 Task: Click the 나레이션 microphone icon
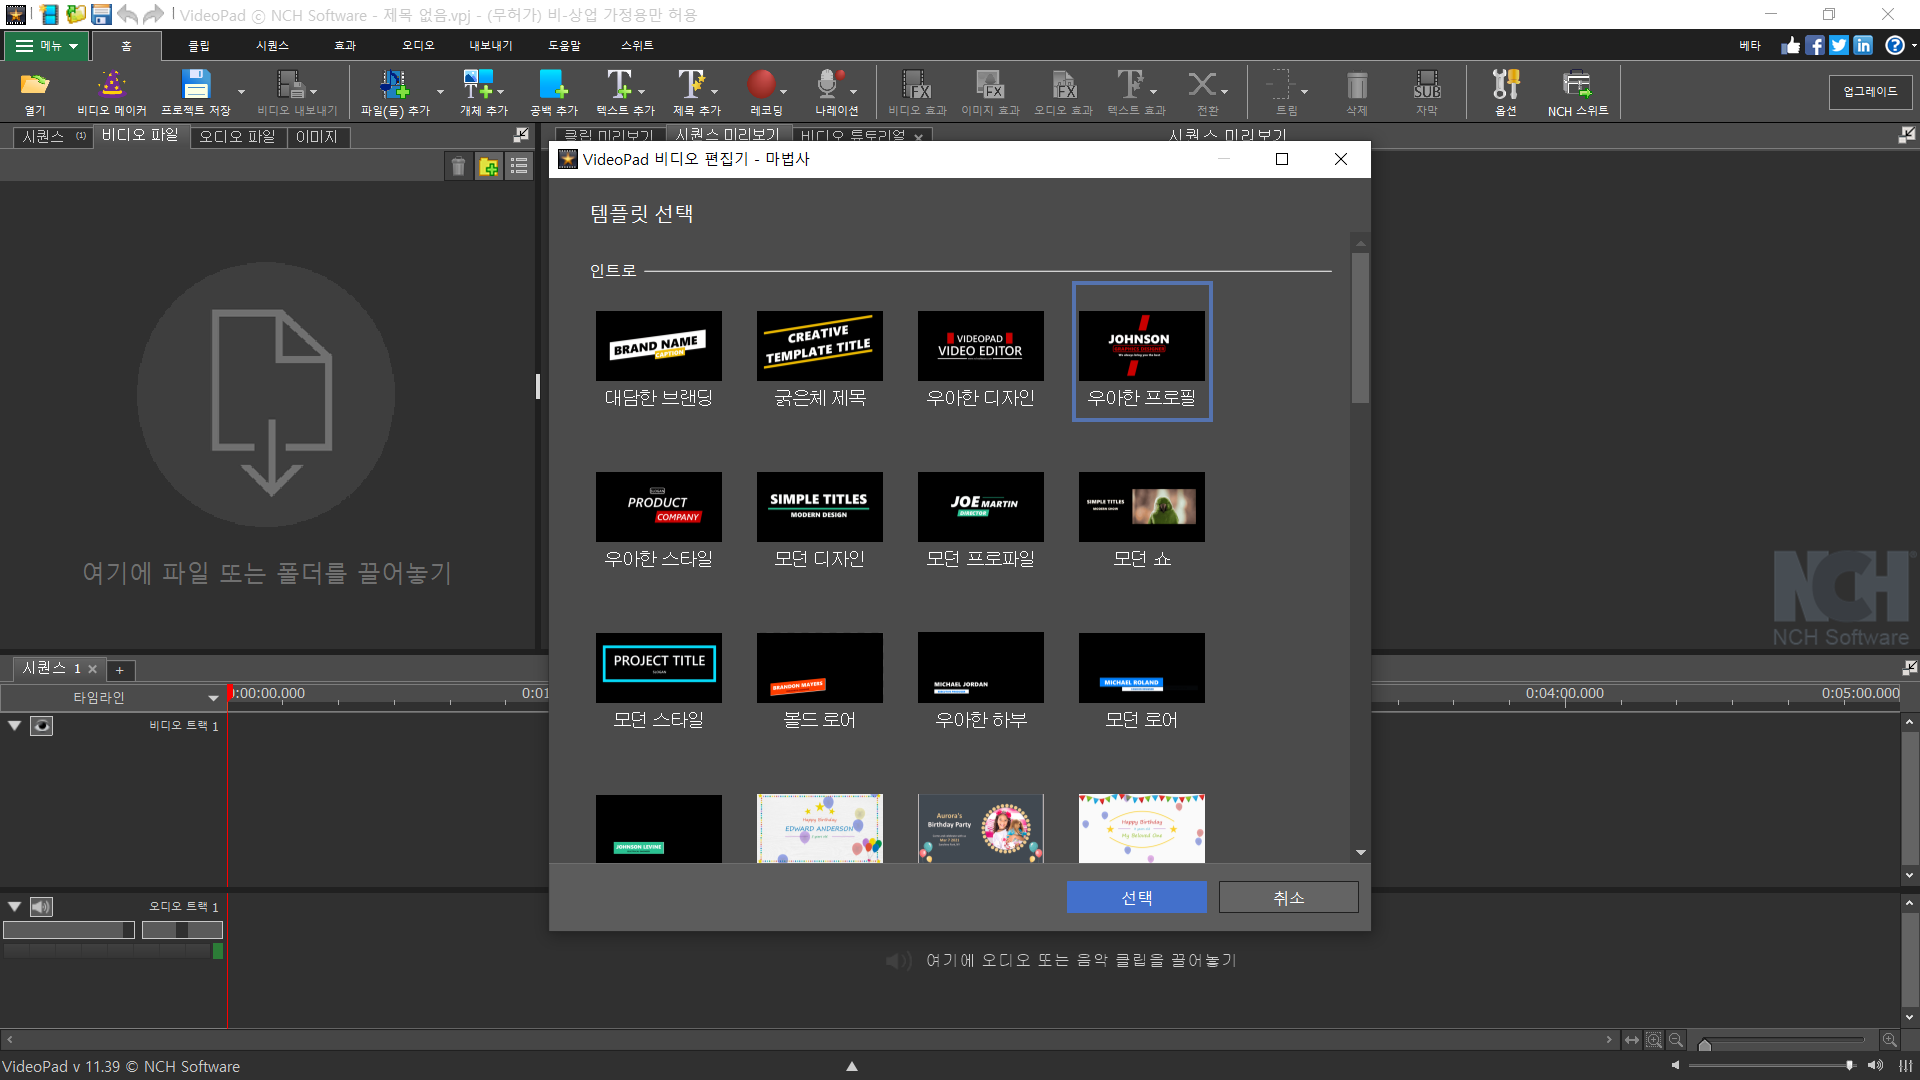click(x=828, y=86)
